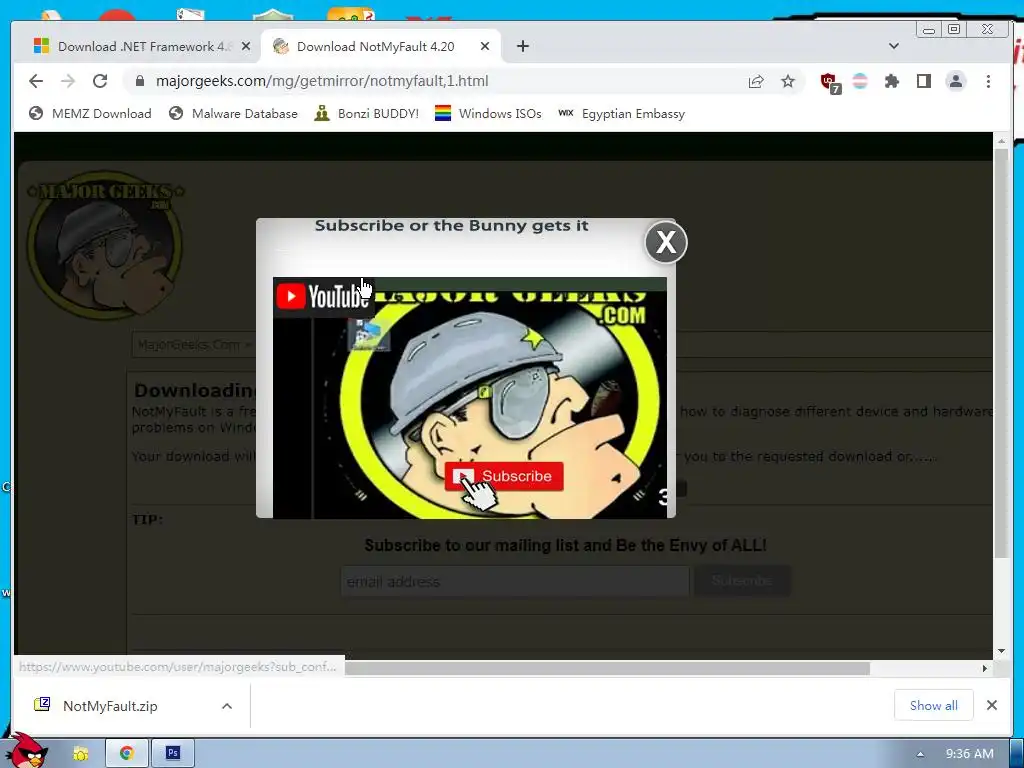The height and width of the screenshot is (768, 1024).
Task: Open the Bonzi BUDDY! bookmark
Action: tap(366, 114)
